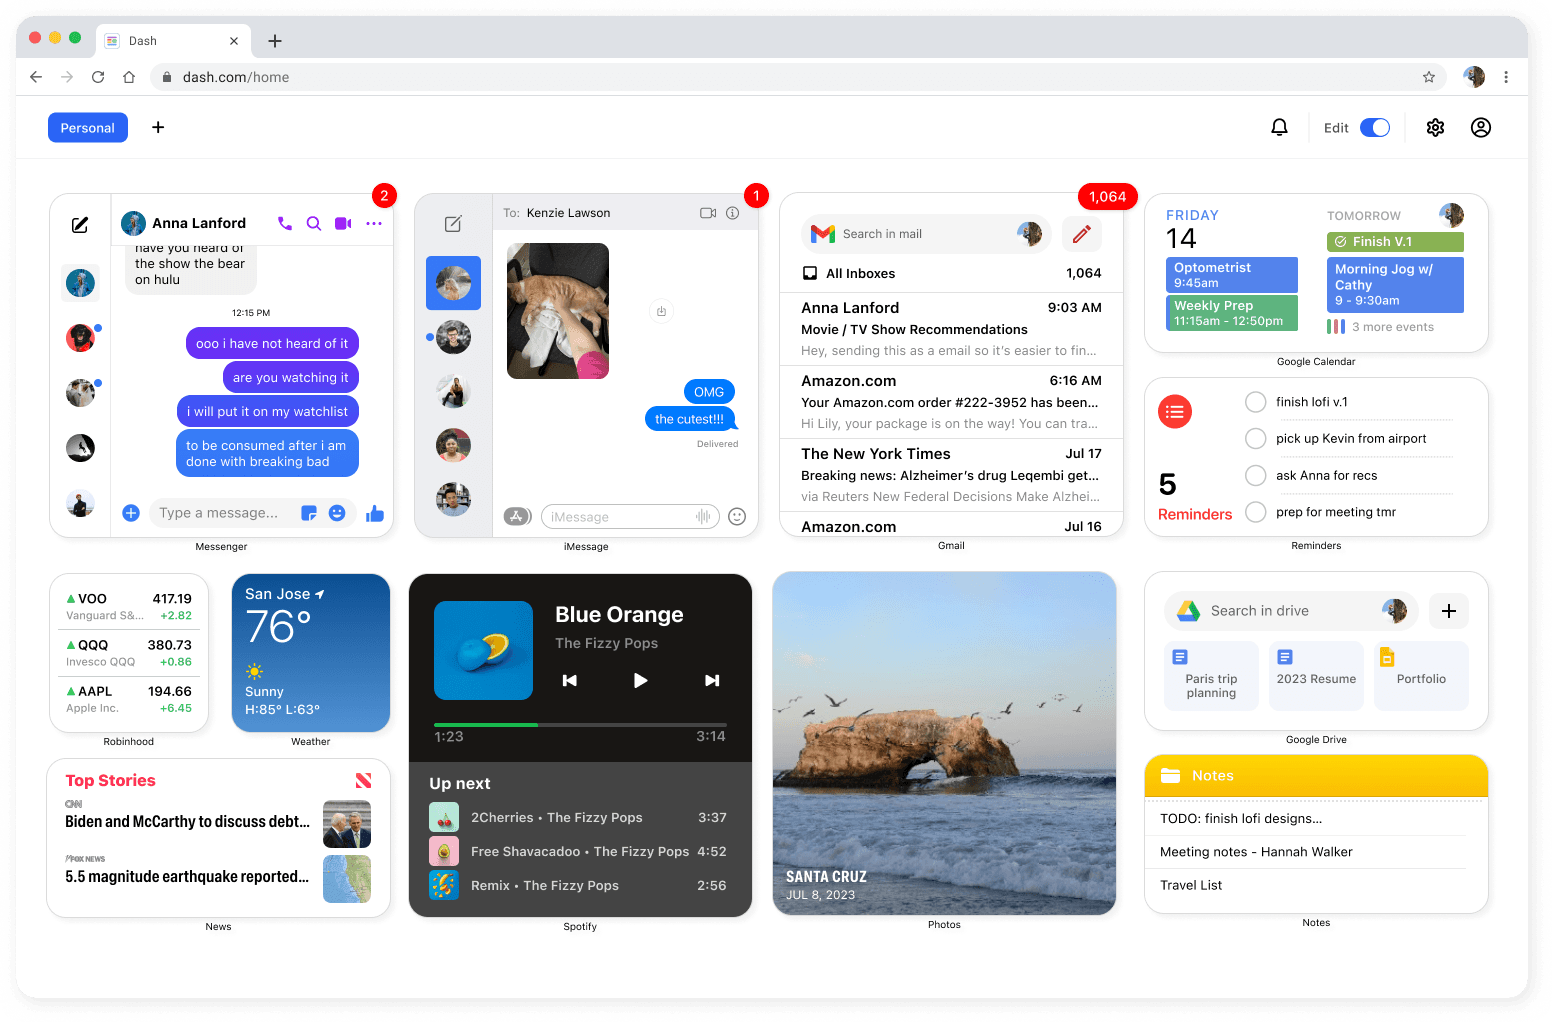This screenshot has width=1552, height=1022.
Task: Open a new browser tab
Action: pos(275,41)
